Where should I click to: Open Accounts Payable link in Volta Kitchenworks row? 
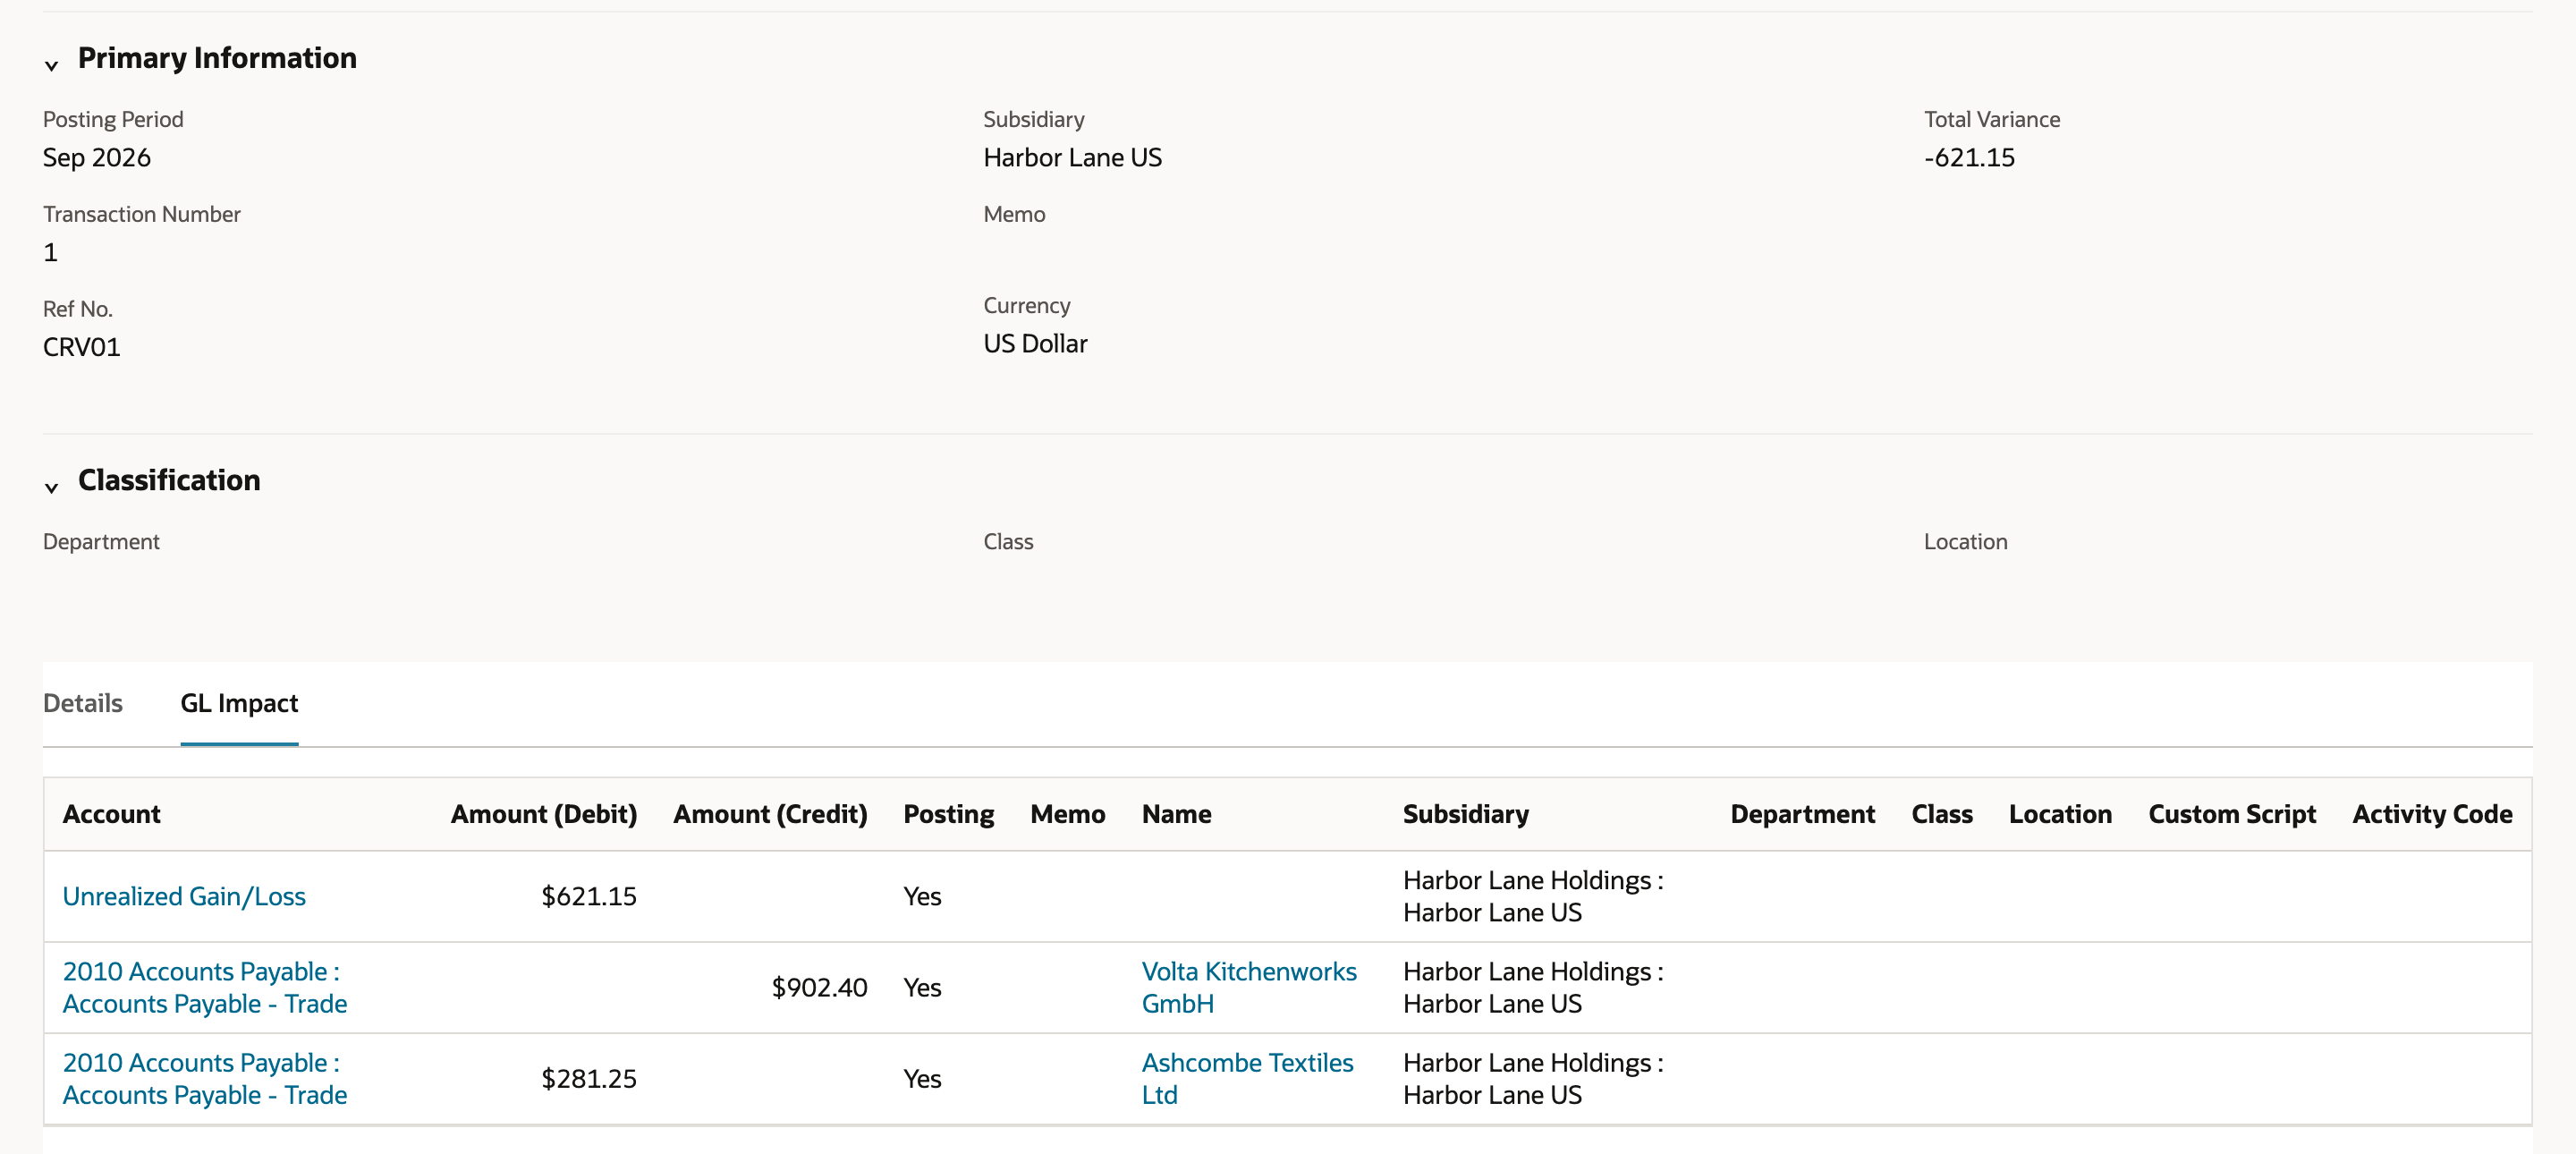(x=205, y=987)
